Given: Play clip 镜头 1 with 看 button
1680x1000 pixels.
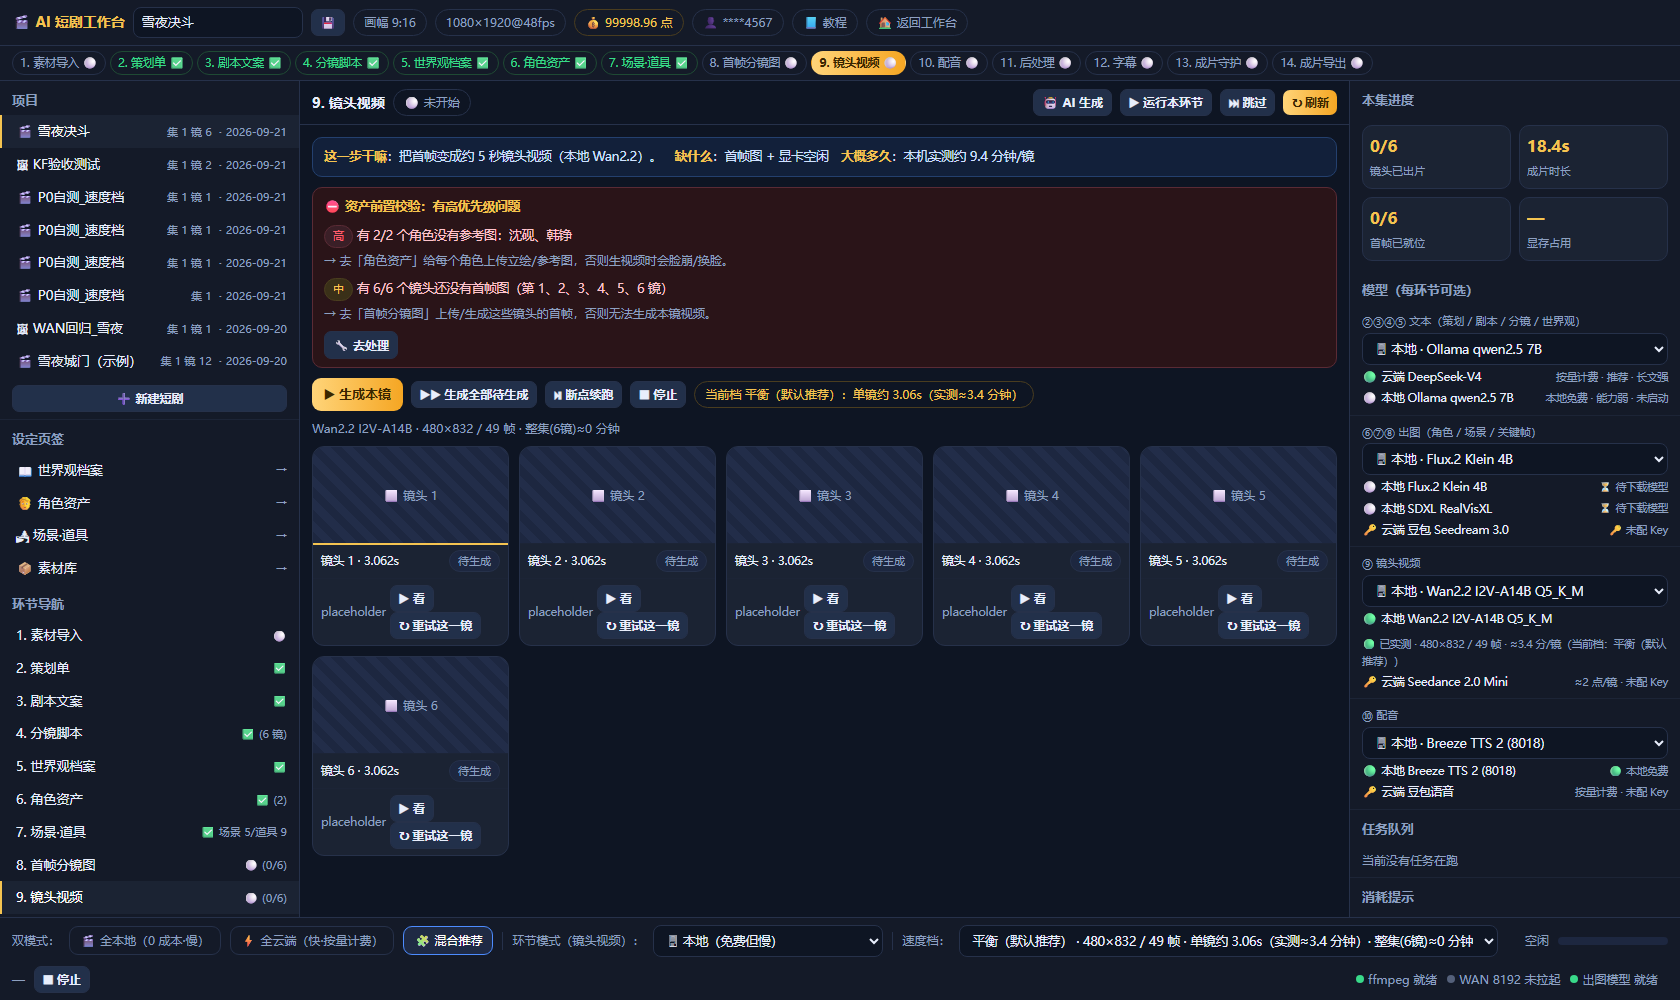Looking at the screenshot, I should click(x=412, y=598).
